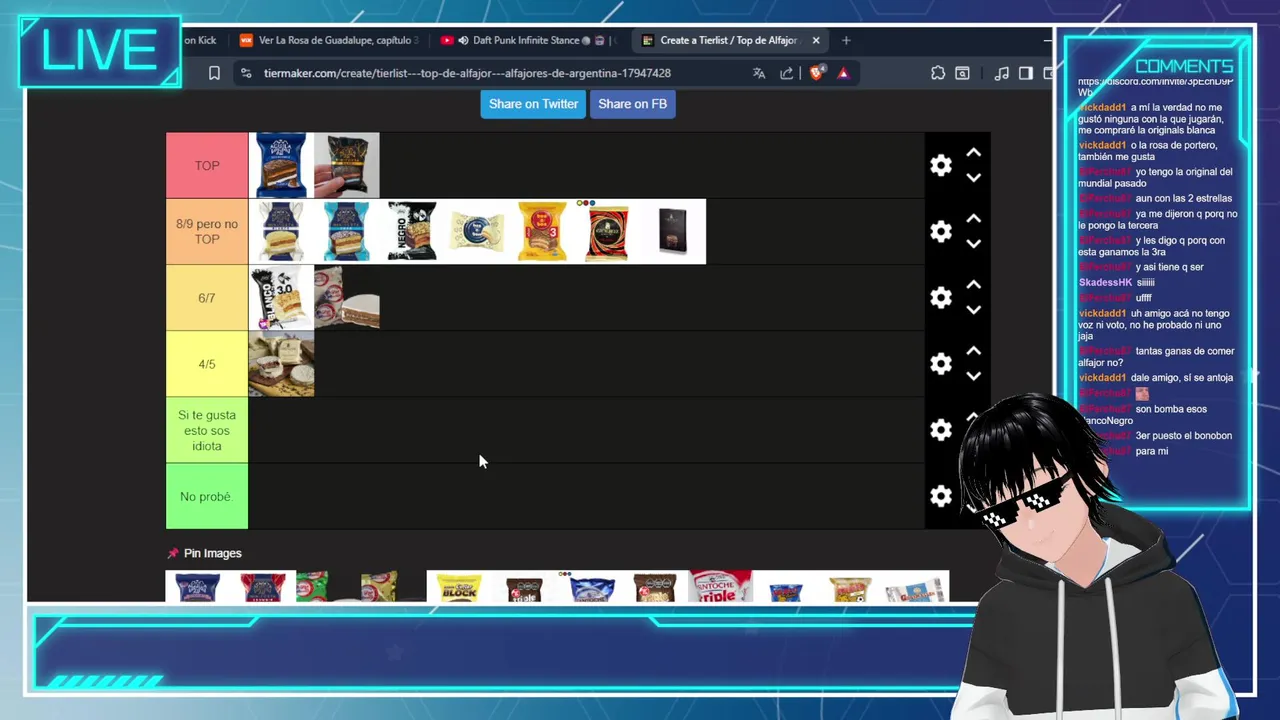
Task: Toggle the browser sidebar panel icon
Action: (1025, 73)
